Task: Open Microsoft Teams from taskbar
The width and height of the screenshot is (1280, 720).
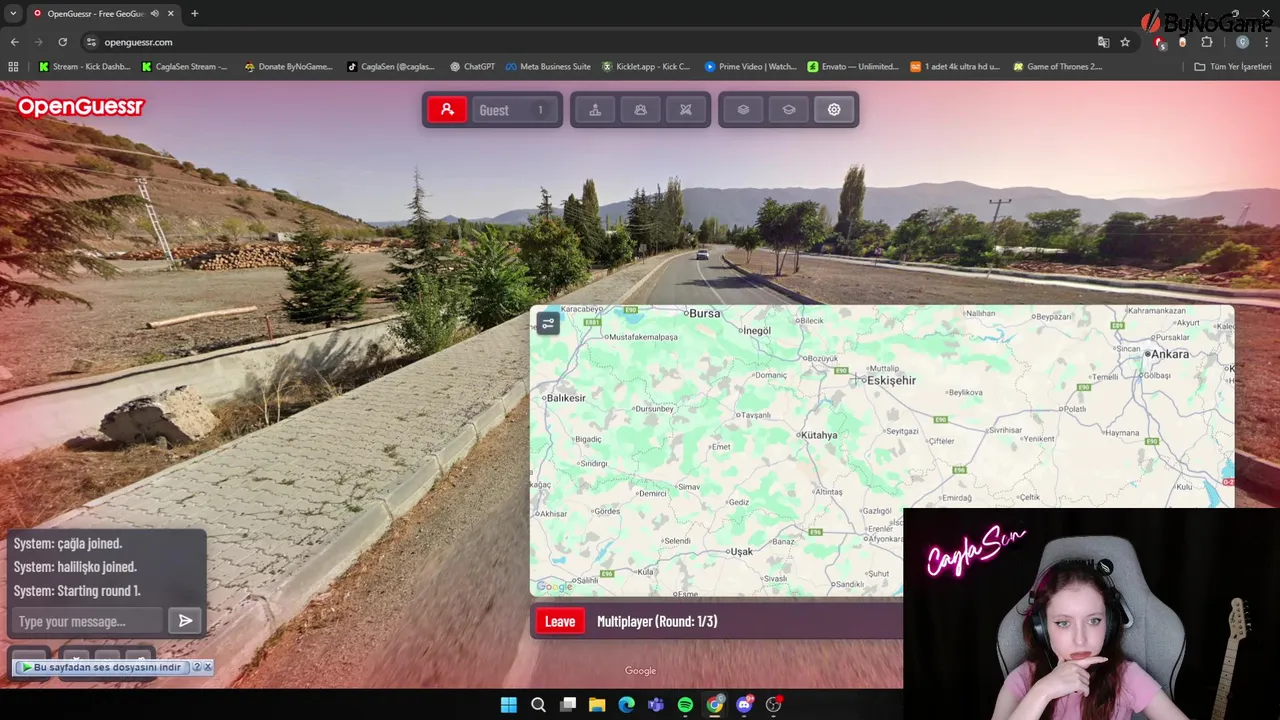Action: point(656,705)
